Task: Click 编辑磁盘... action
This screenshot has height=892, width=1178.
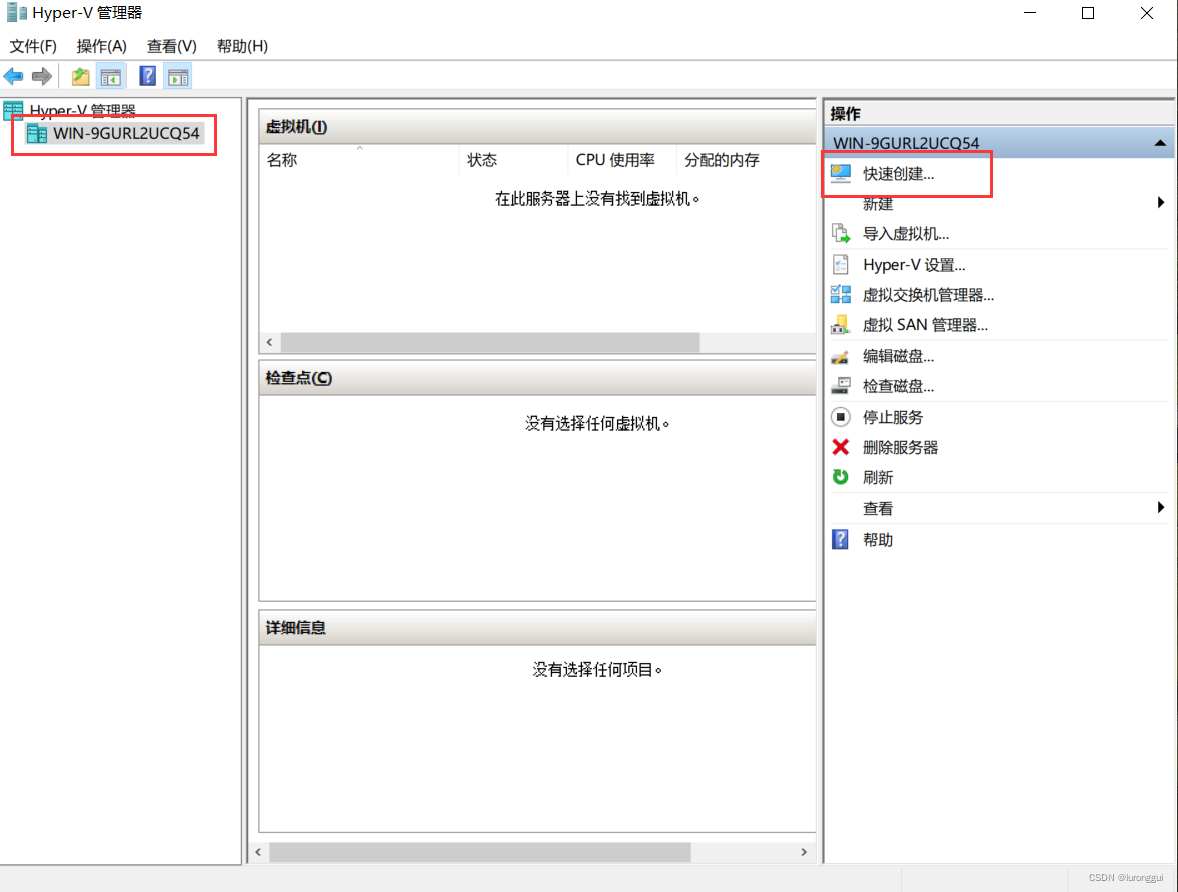Action: tap(899, 356)
